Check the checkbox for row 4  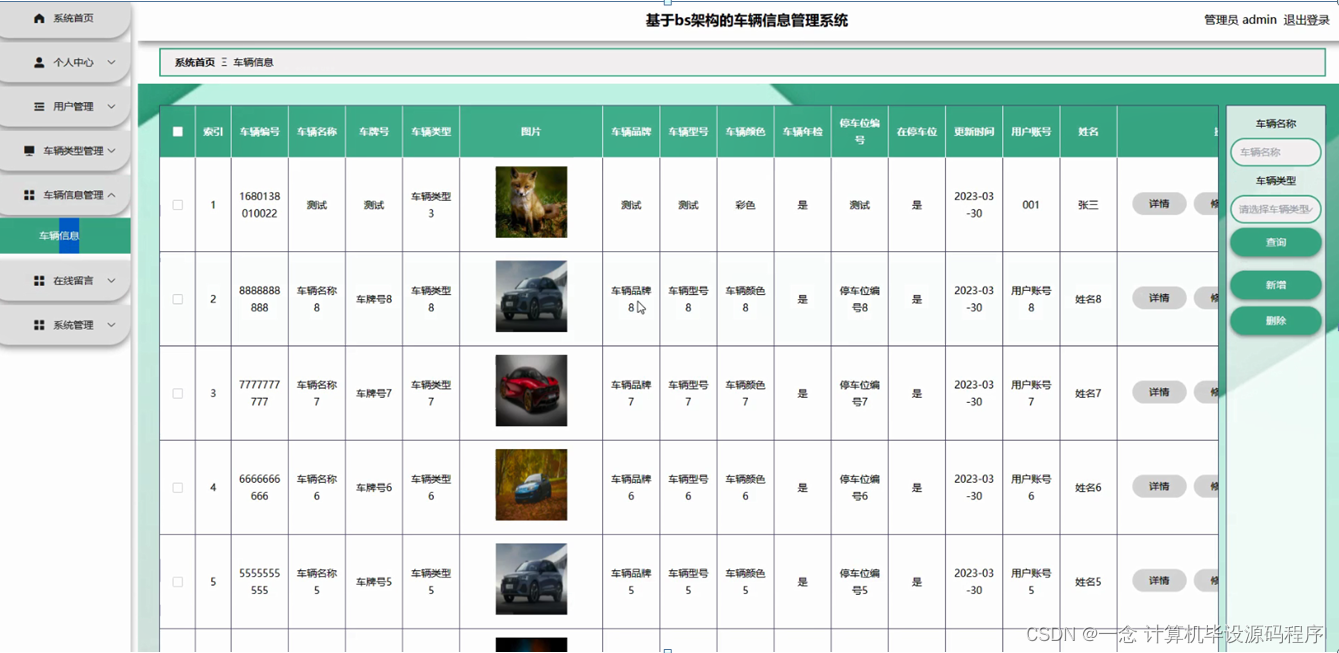coord(178,488)
